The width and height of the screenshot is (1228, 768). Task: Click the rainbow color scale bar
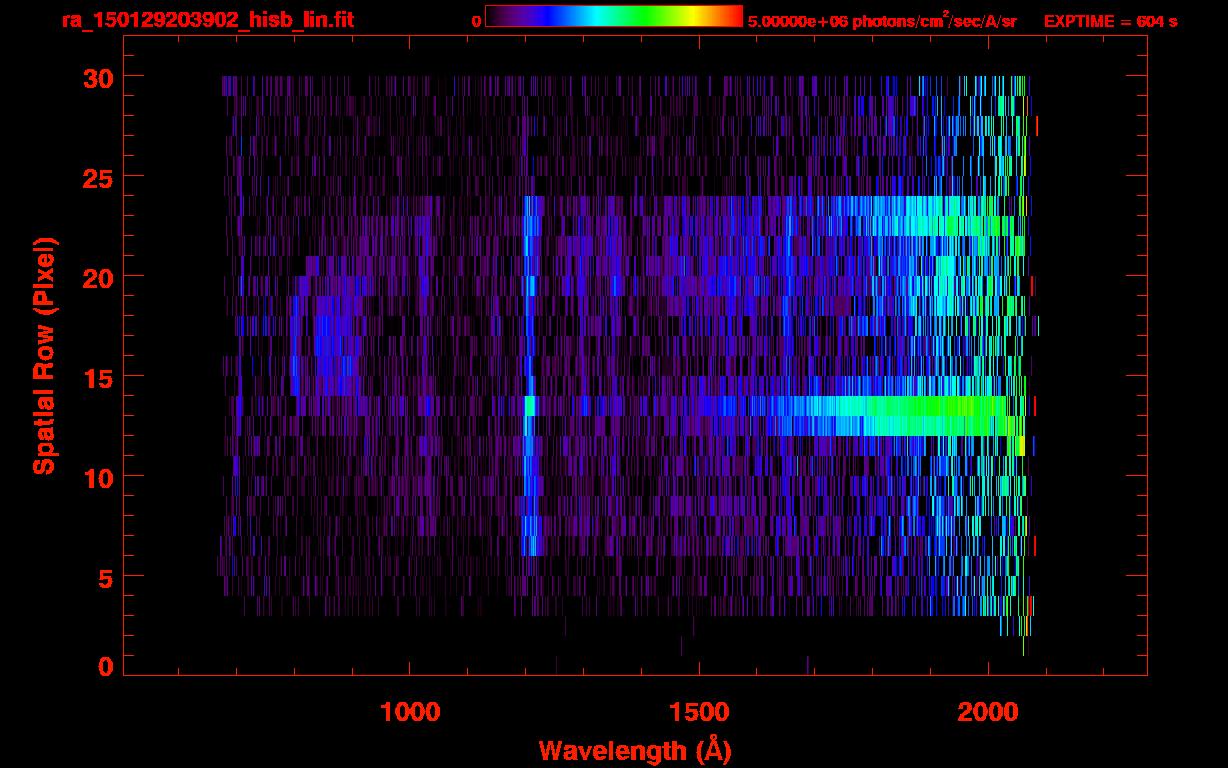(x=614, y=16)
